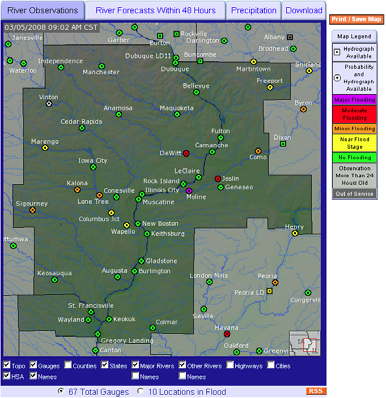
Task: Click the yellow Freeport gauge marker
Action: (270, 87)
